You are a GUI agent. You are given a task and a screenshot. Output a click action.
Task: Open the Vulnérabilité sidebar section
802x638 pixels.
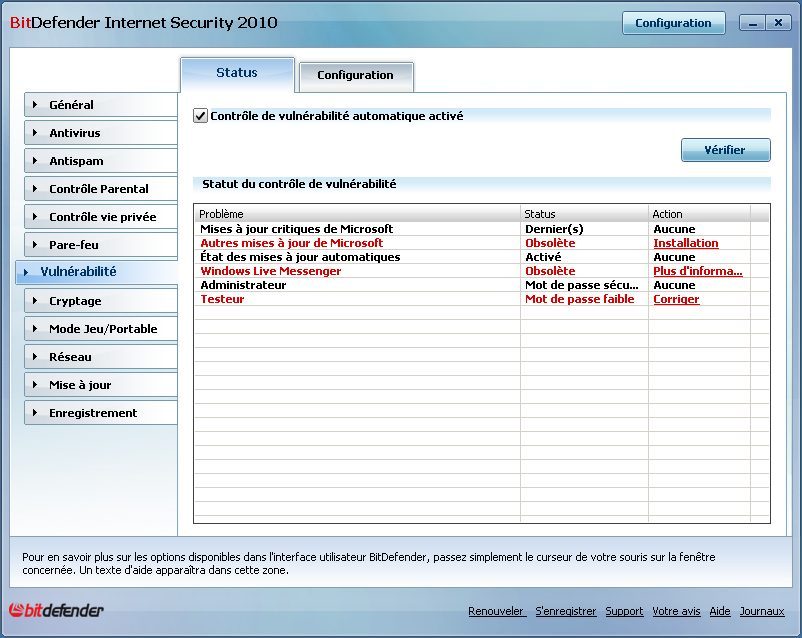(x=97, y=272)
